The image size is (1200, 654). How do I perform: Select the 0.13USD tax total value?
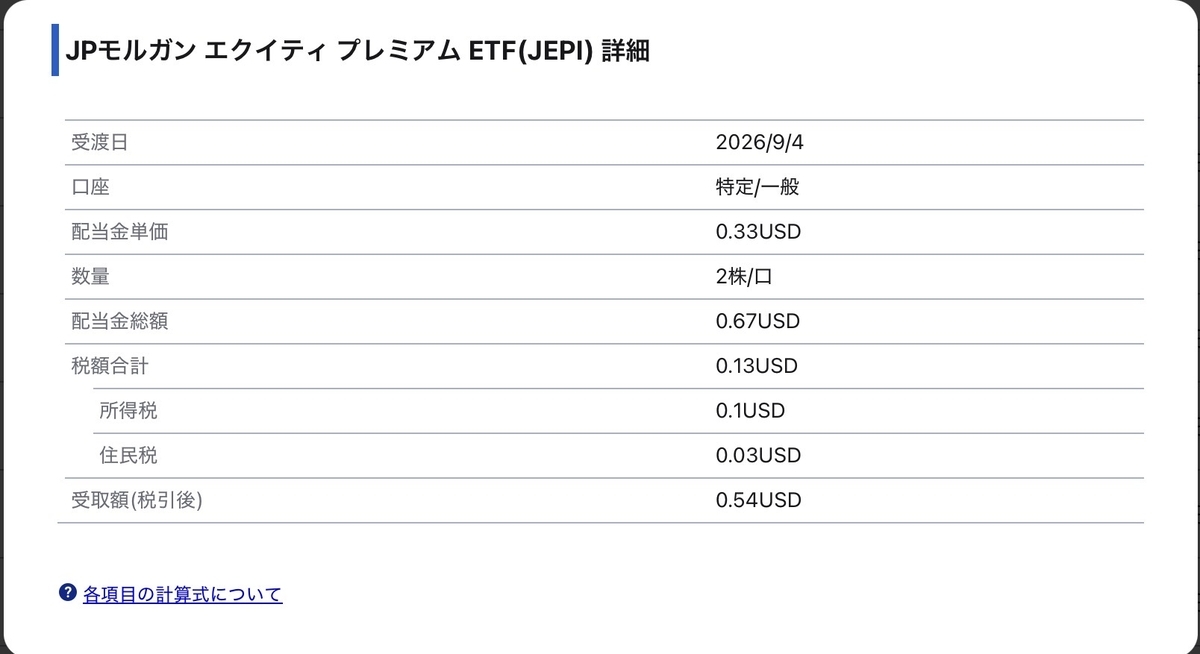pos(757,366)
